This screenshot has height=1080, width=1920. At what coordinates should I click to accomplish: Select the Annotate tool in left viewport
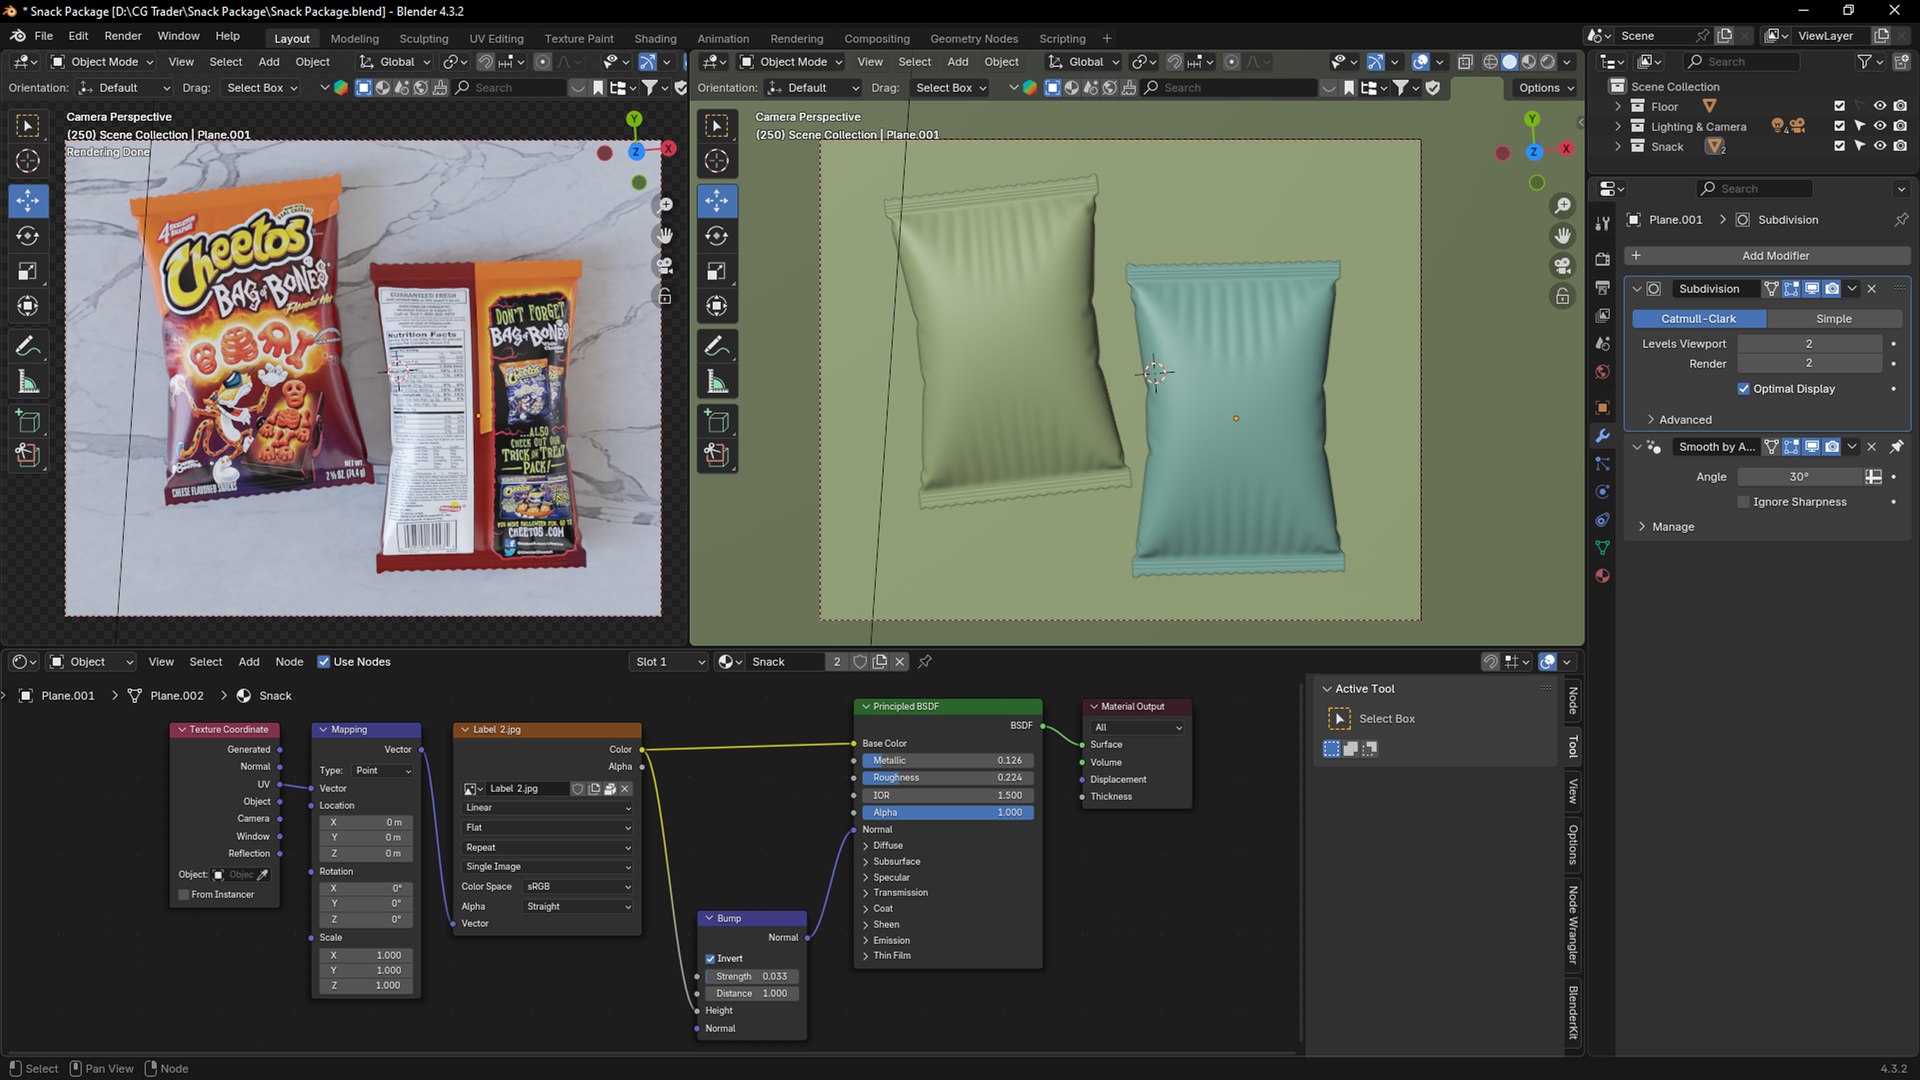coord(28,346)
